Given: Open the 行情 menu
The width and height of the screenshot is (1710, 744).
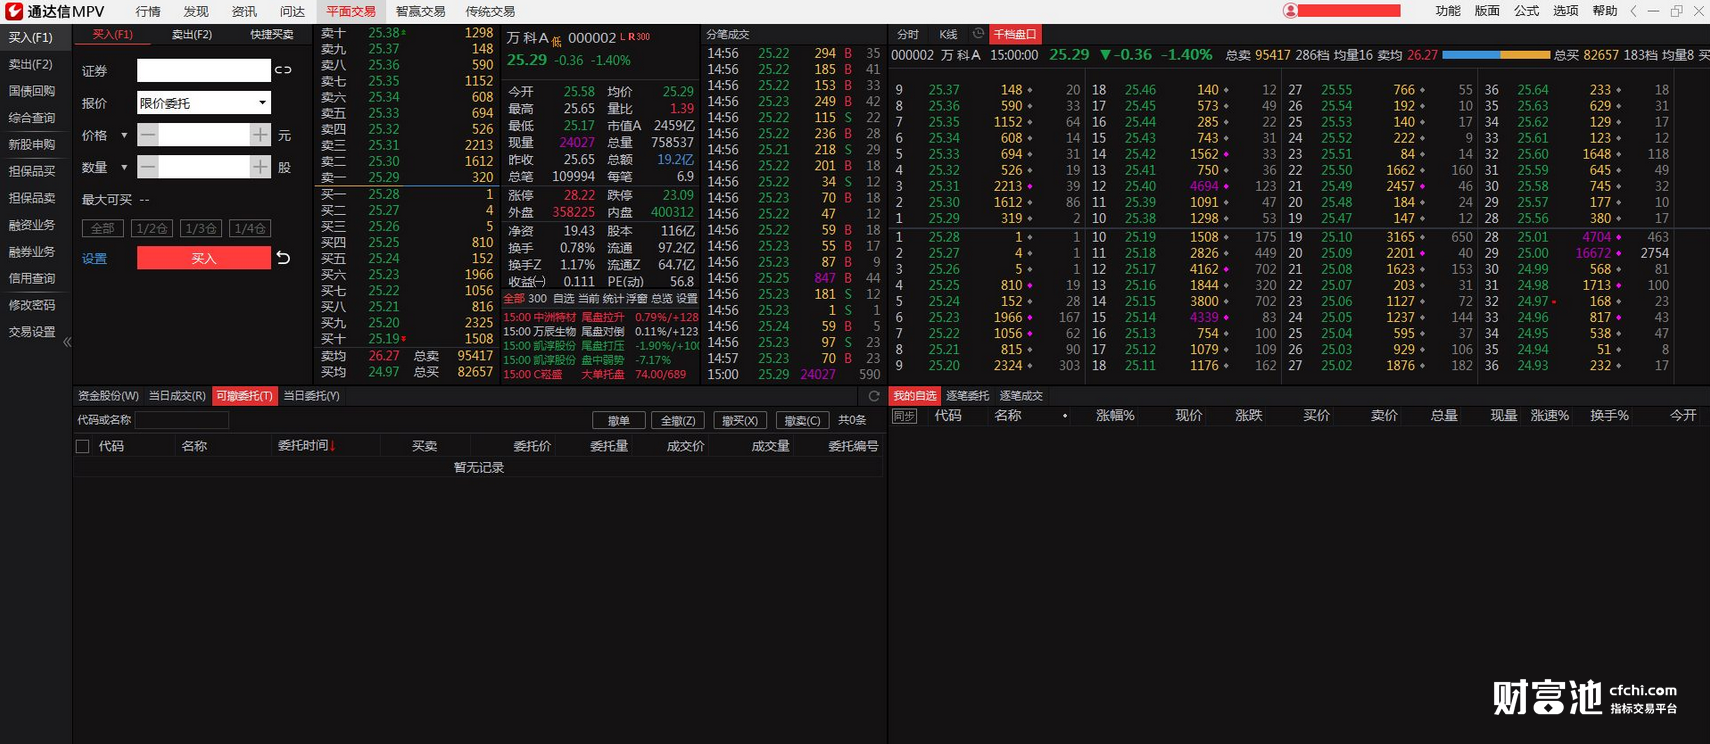Looking at the screenshot, I should 148,11.
